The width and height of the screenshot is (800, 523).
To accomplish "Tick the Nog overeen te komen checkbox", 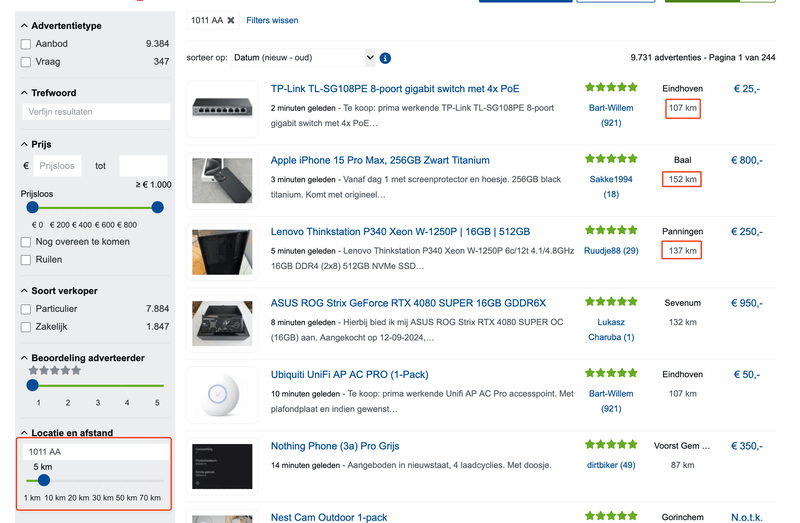I will point(26,241).
